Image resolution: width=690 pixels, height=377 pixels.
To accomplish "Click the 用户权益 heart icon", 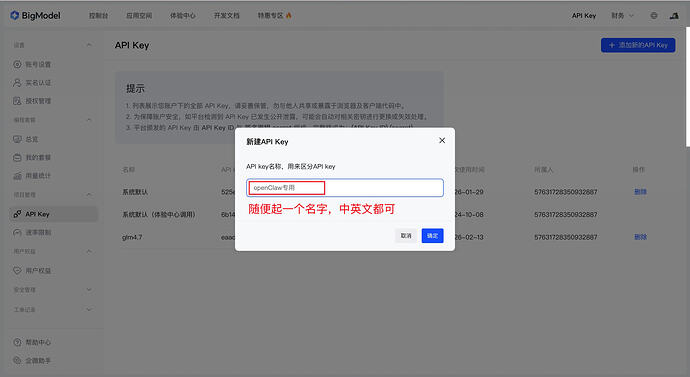I will pos(17,271).
